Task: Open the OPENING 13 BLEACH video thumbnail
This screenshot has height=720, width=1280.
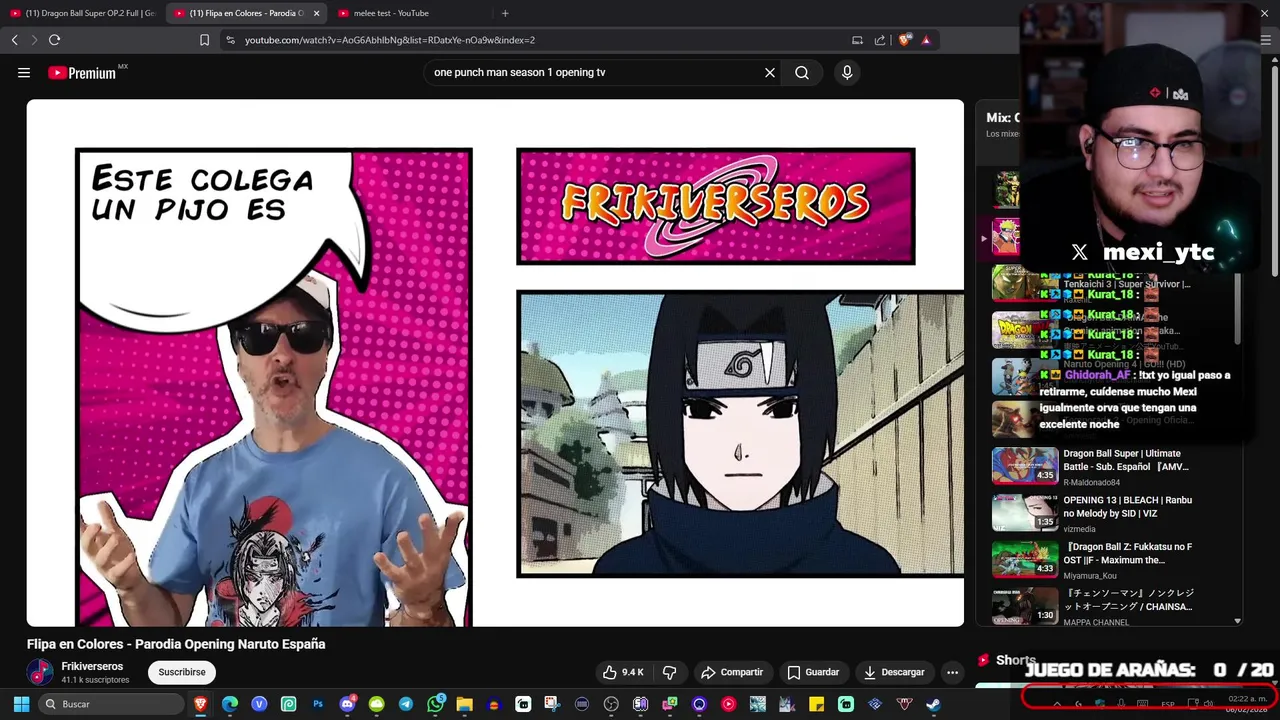Action: 1025,513
